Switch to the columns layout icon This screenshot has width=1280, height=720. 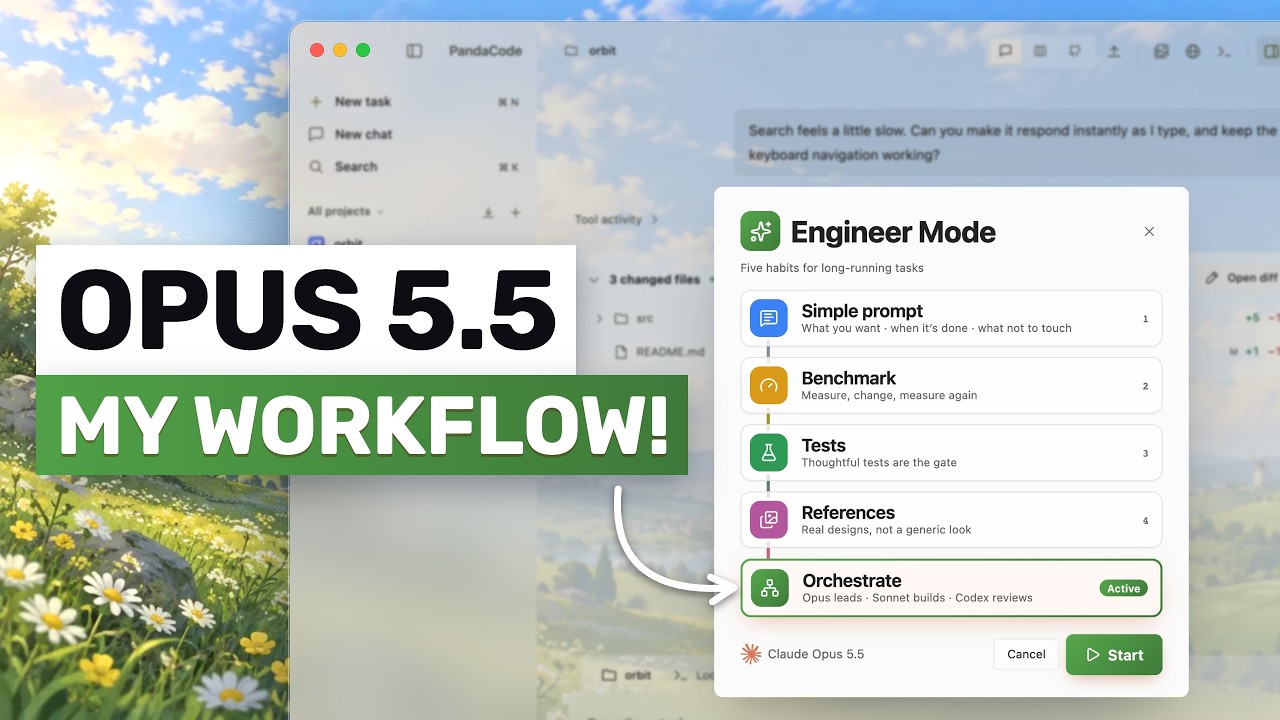(1040, 51)
